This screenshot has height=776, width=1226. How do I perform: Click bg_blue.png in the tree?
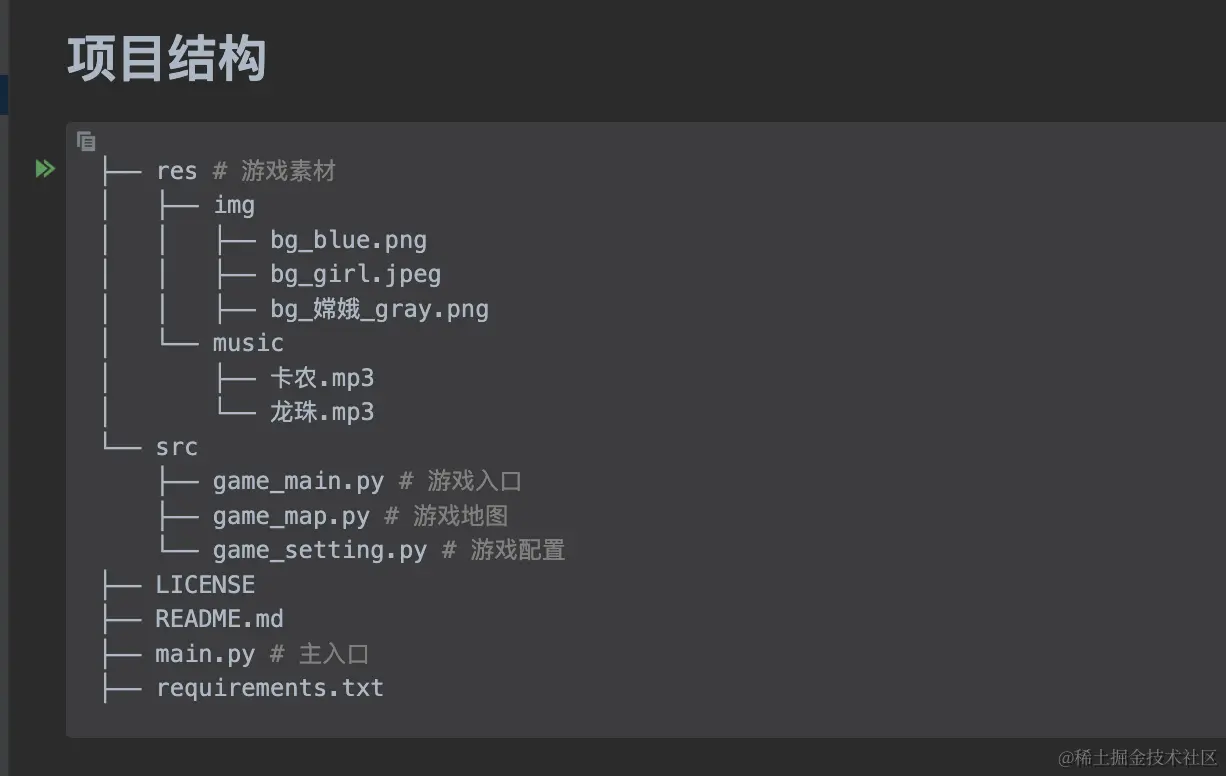point(348,241)
